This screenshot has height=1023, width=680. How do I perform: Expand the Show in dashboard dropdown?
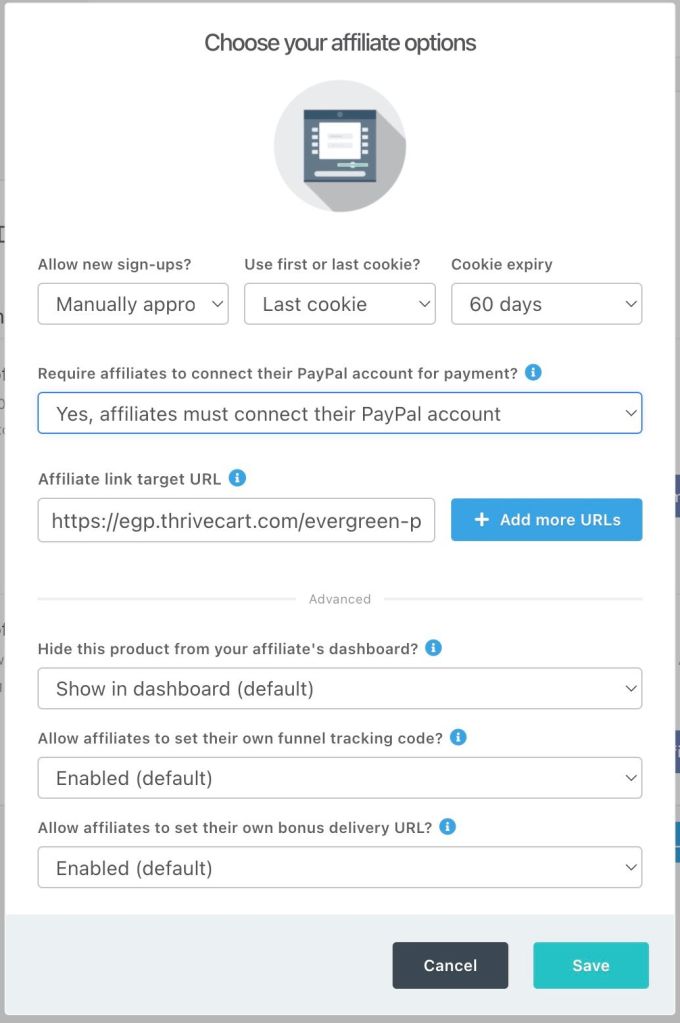coord(340,688)
